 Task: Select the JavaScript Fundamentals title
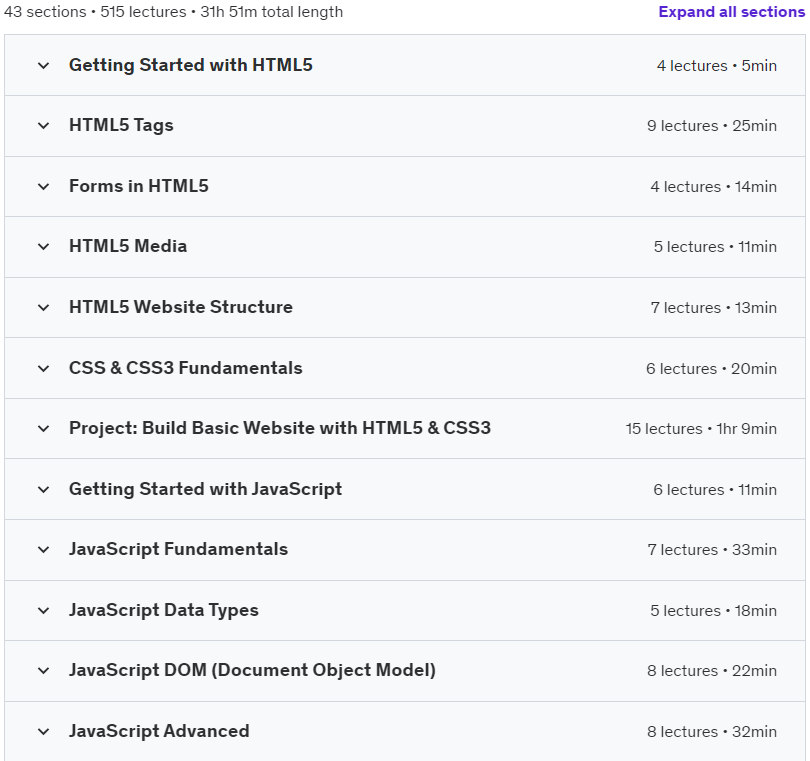tap(179, 549)
